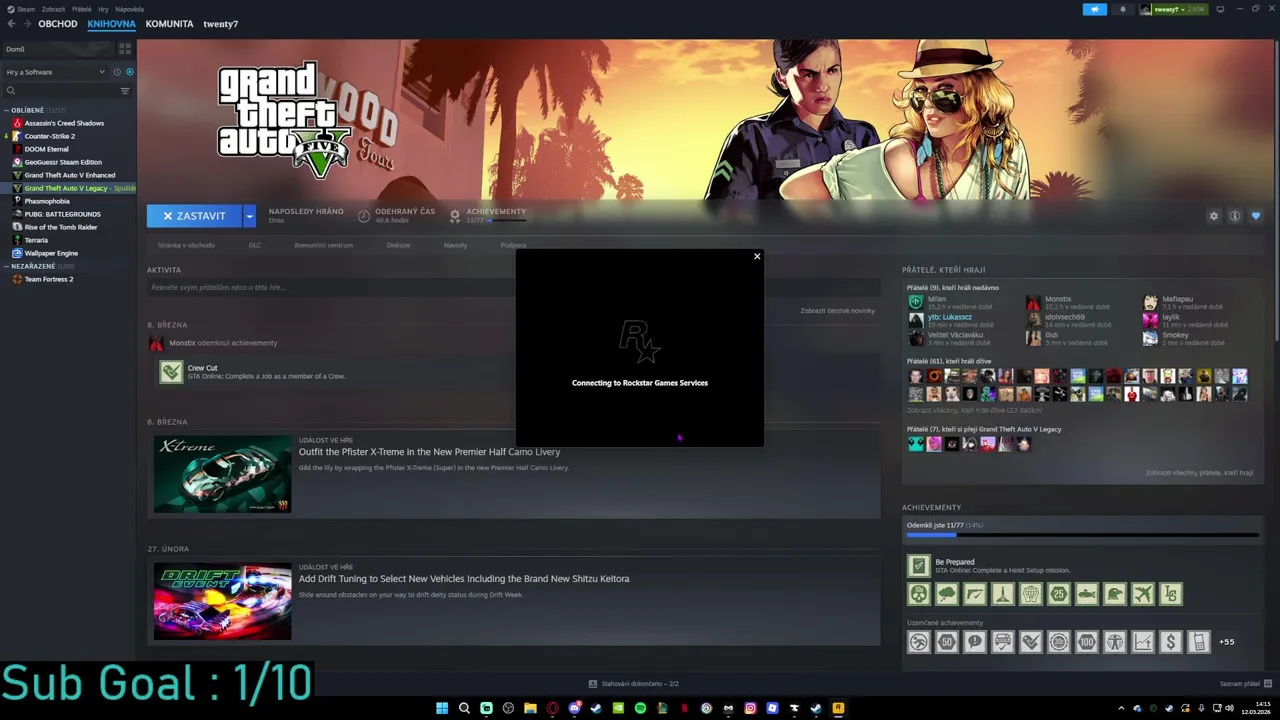
Task: Click the locked 100 achievement icon
Action: point(1087,642)
